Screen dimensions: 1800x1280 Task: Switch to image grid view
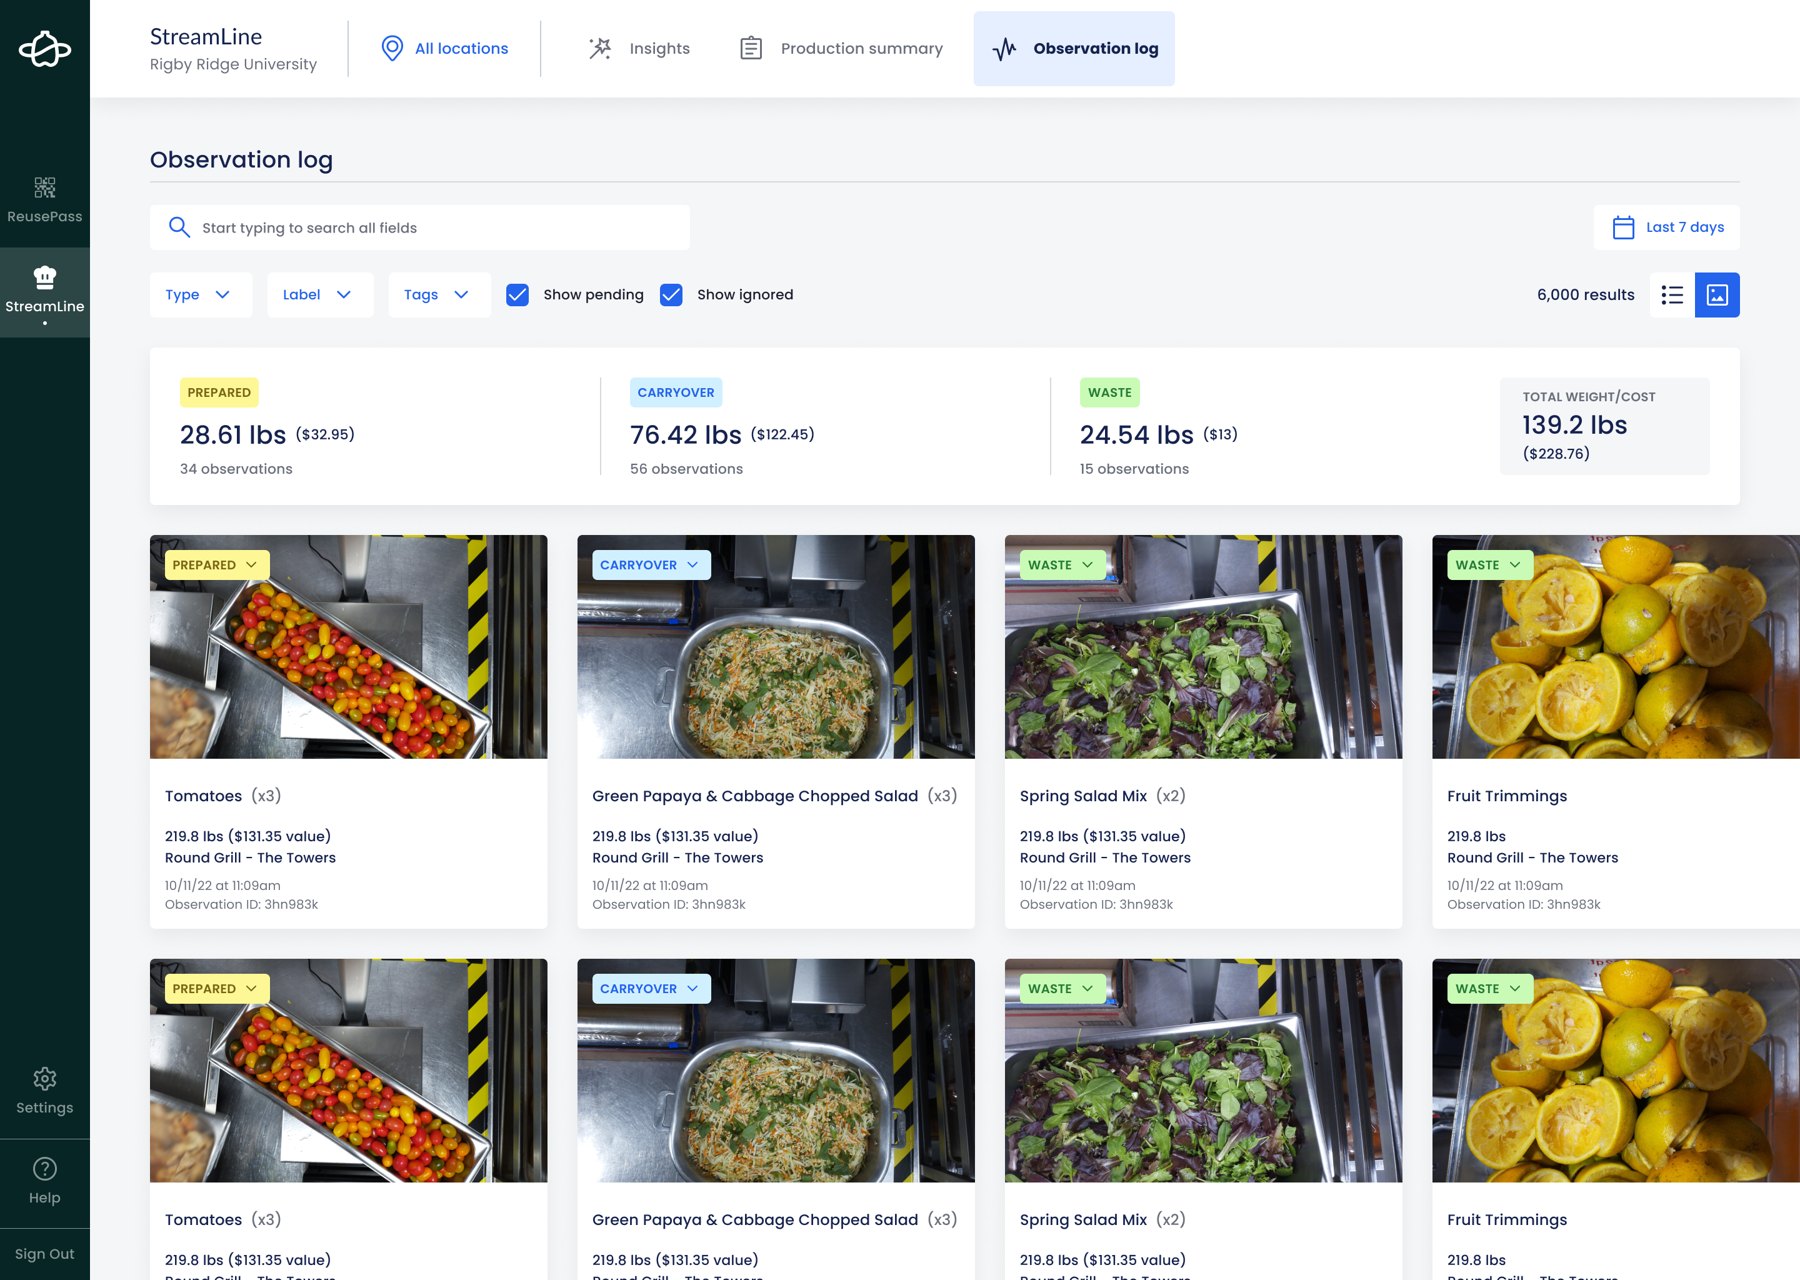click(1717, 295)
